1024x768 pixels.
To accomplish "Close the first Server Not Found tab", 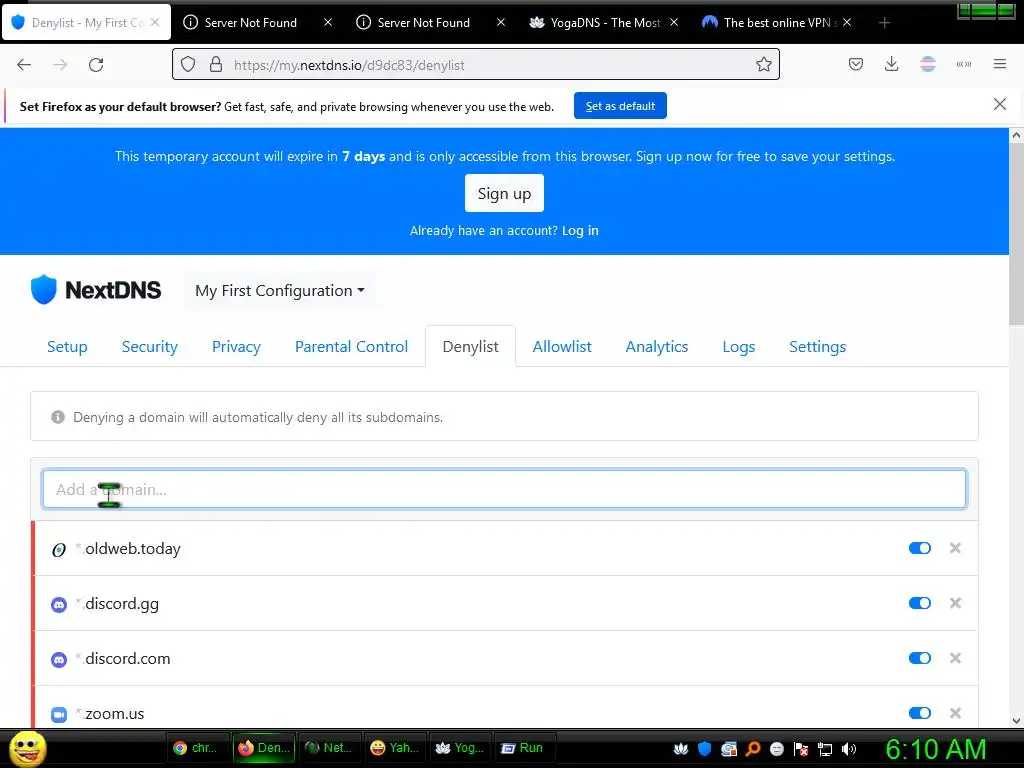I will tap(328, 22).
